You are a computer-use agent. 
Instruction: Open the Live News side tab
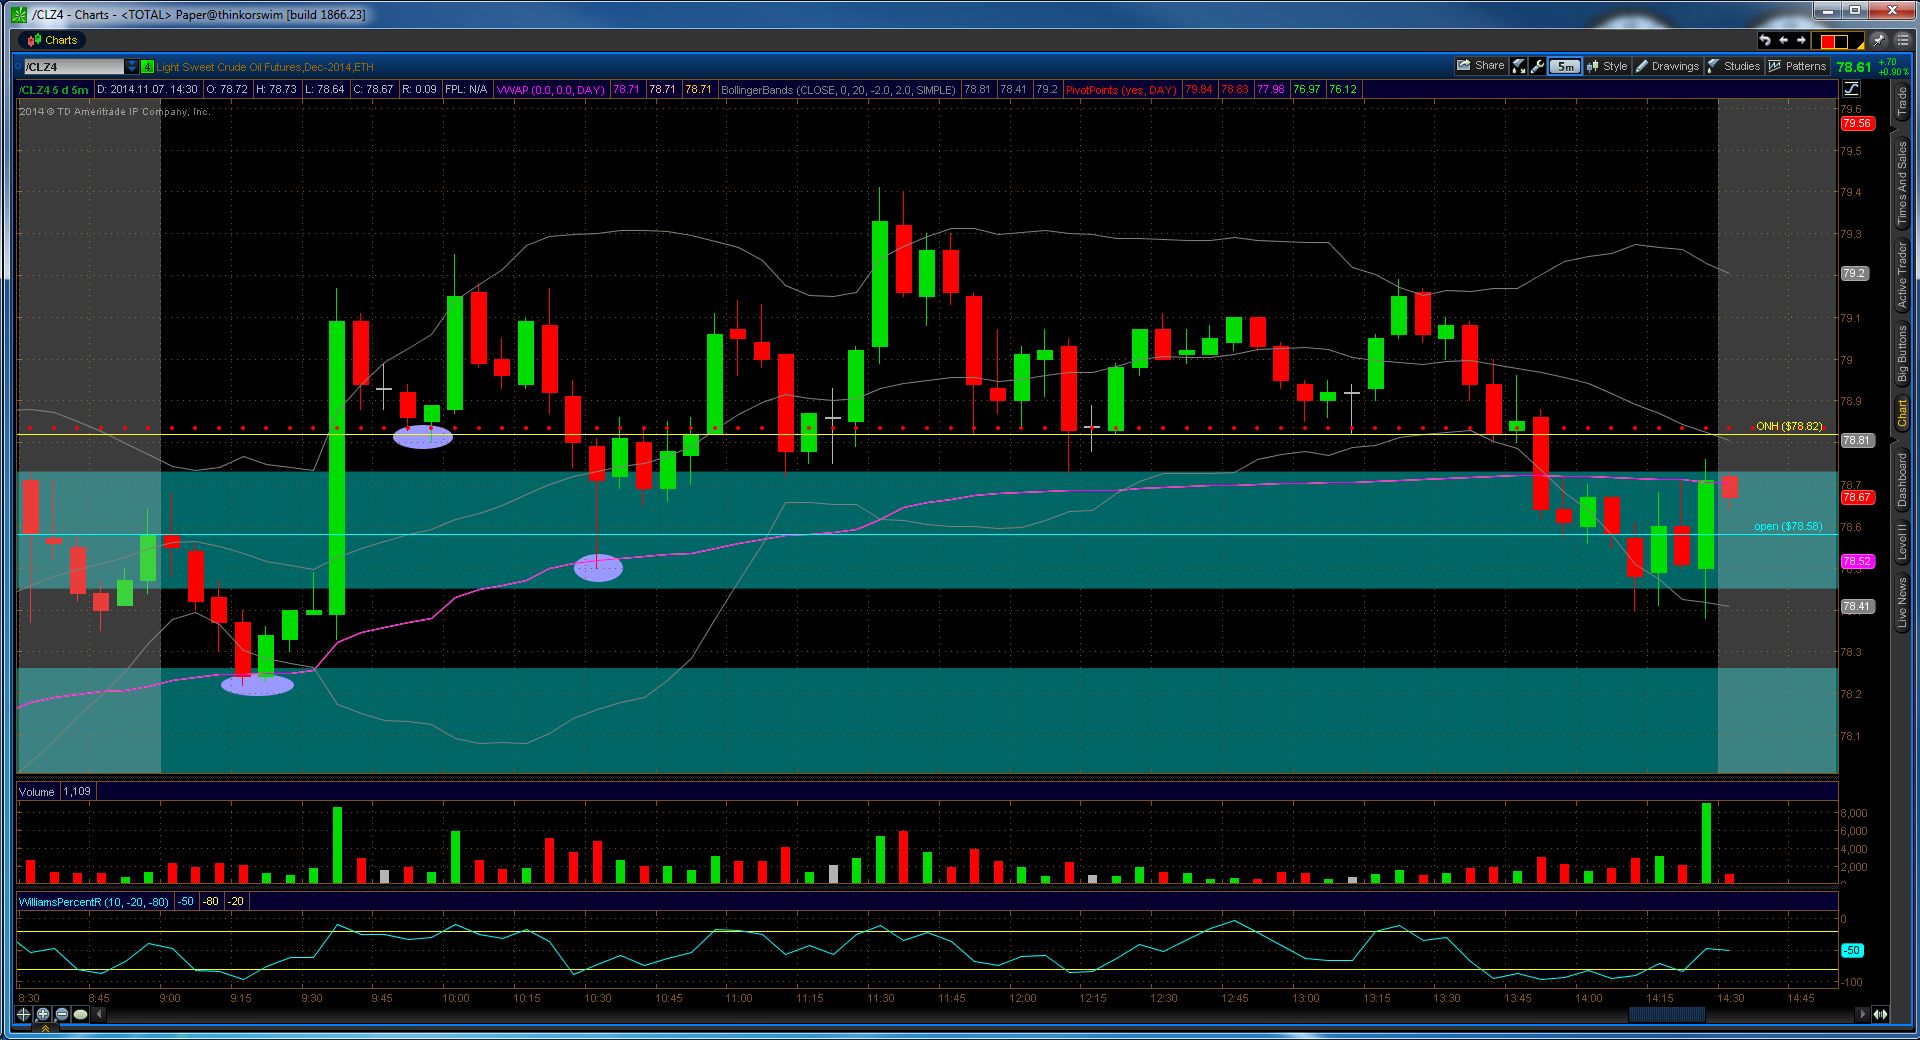coord(1902,603)
